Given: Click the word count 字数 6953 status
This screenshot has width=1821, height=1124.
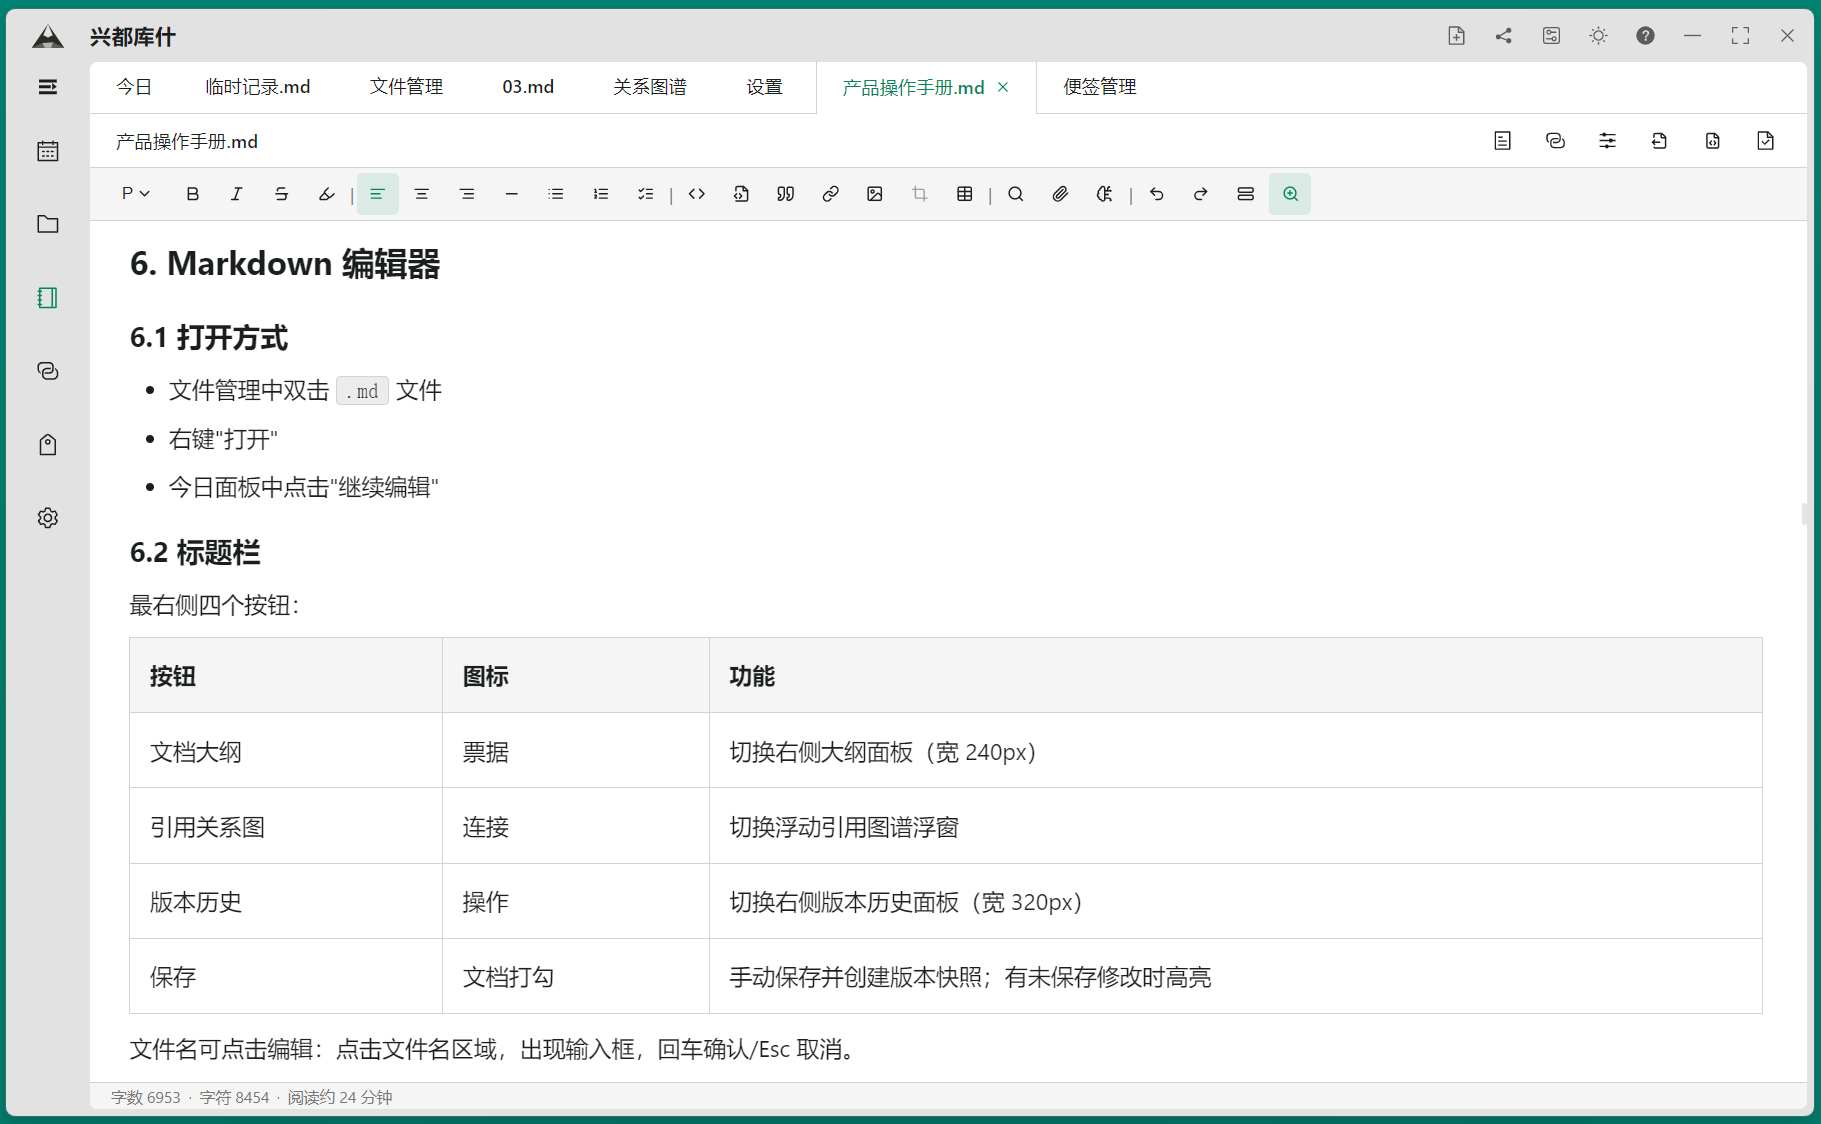Looking at the screenshot, I should coord(146,1097).
